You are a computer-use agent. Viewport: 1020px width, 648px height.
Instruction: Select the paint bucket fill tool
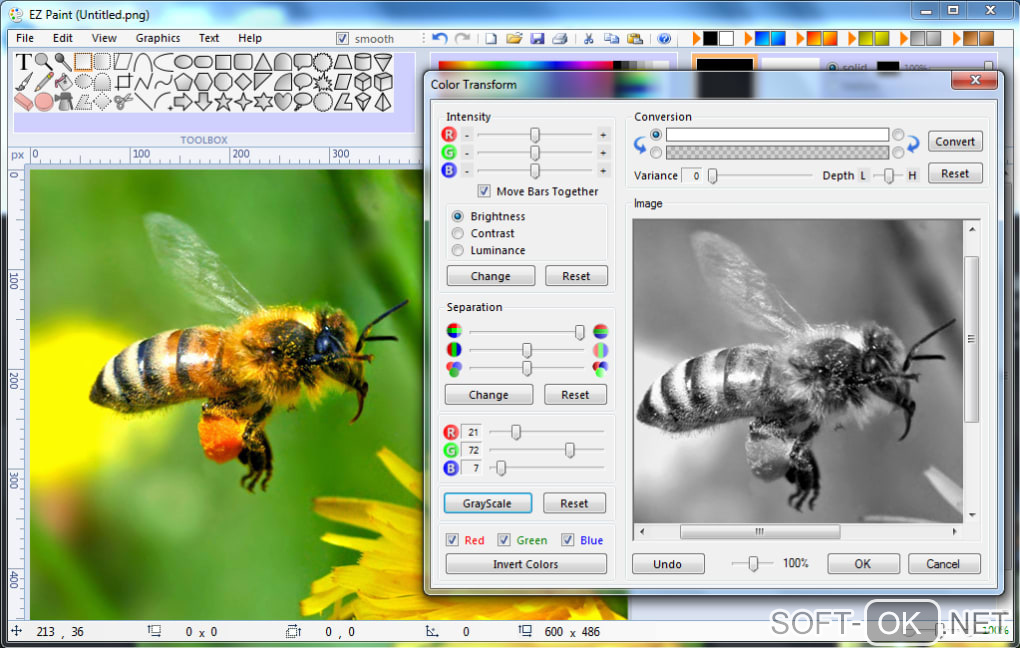point(63,82)
